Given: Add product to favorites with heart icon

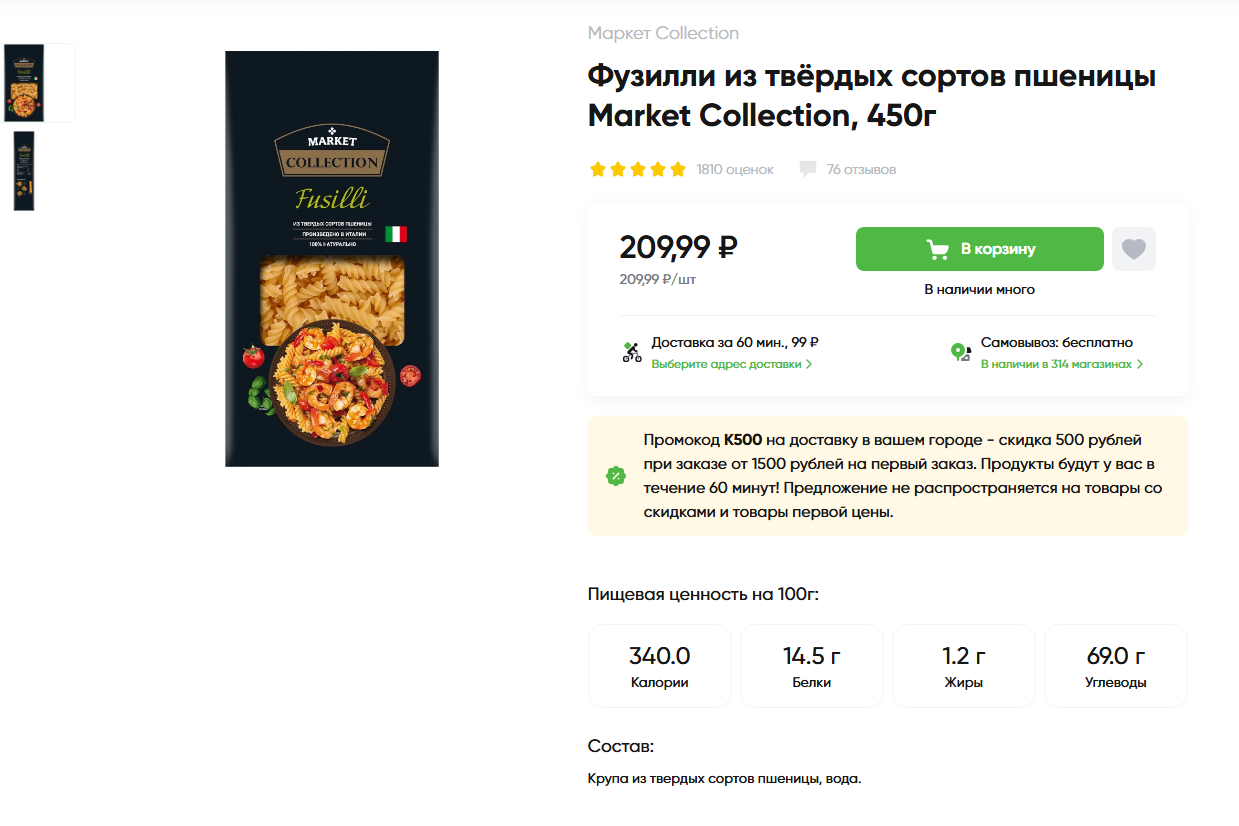Looking at the screenshot, I should [1133, 249].
